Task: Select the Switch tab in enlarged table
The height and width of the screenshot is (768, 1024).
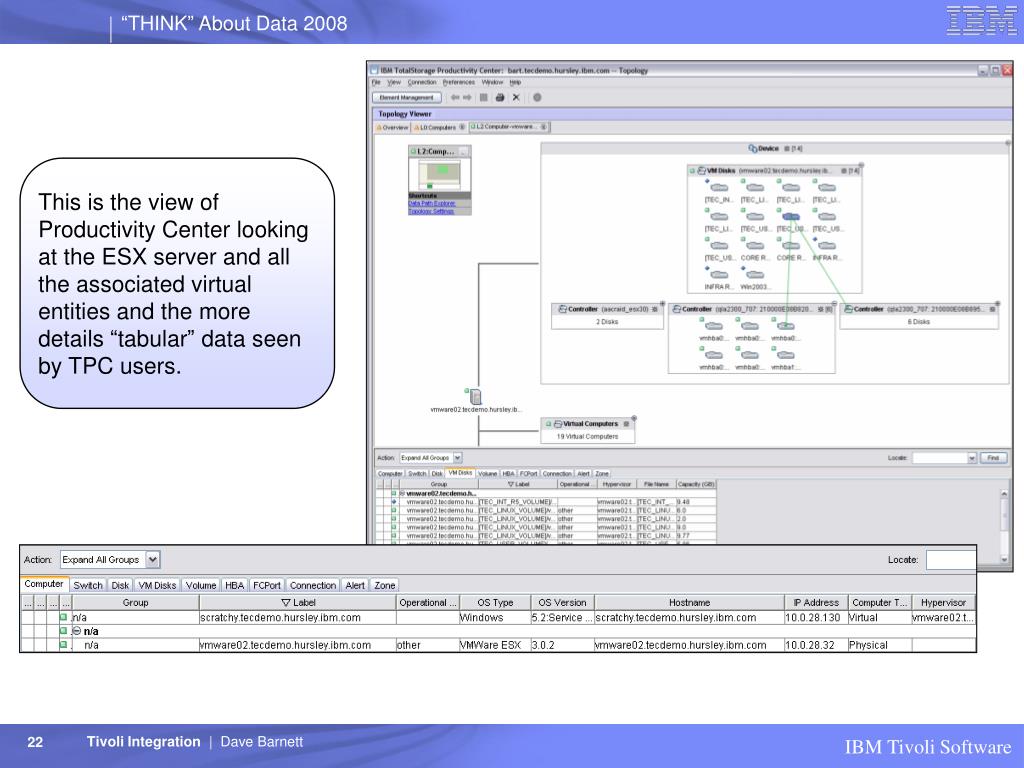Action: [88, 585]
